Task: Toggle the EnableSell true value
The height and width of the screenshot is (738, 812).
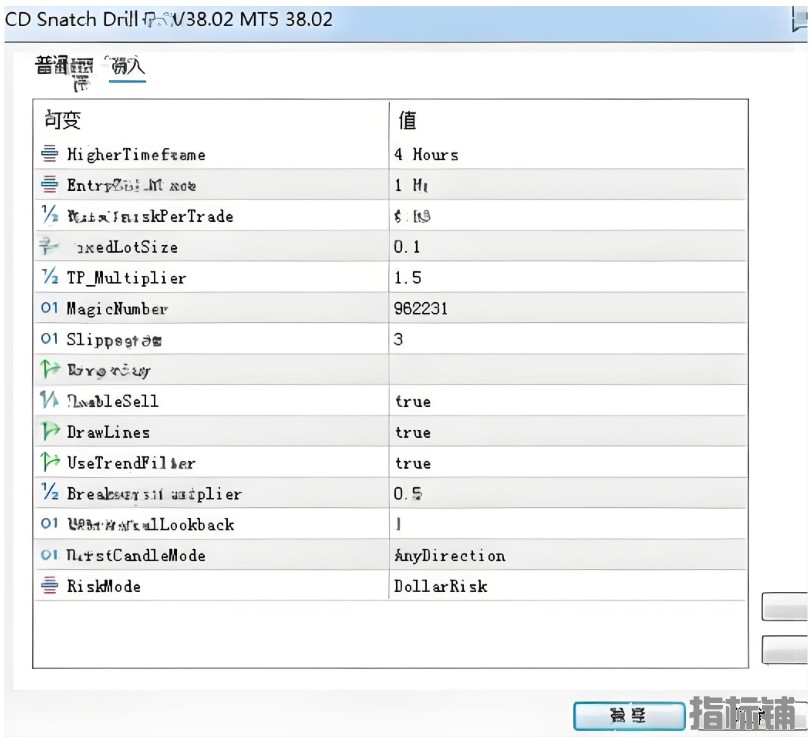Action: 413,401
